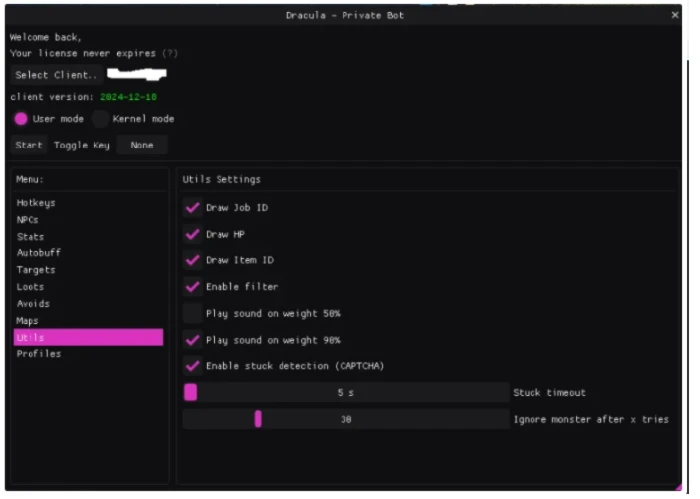Show the Maps section
700x499 pixels.
tap(27, 321)
